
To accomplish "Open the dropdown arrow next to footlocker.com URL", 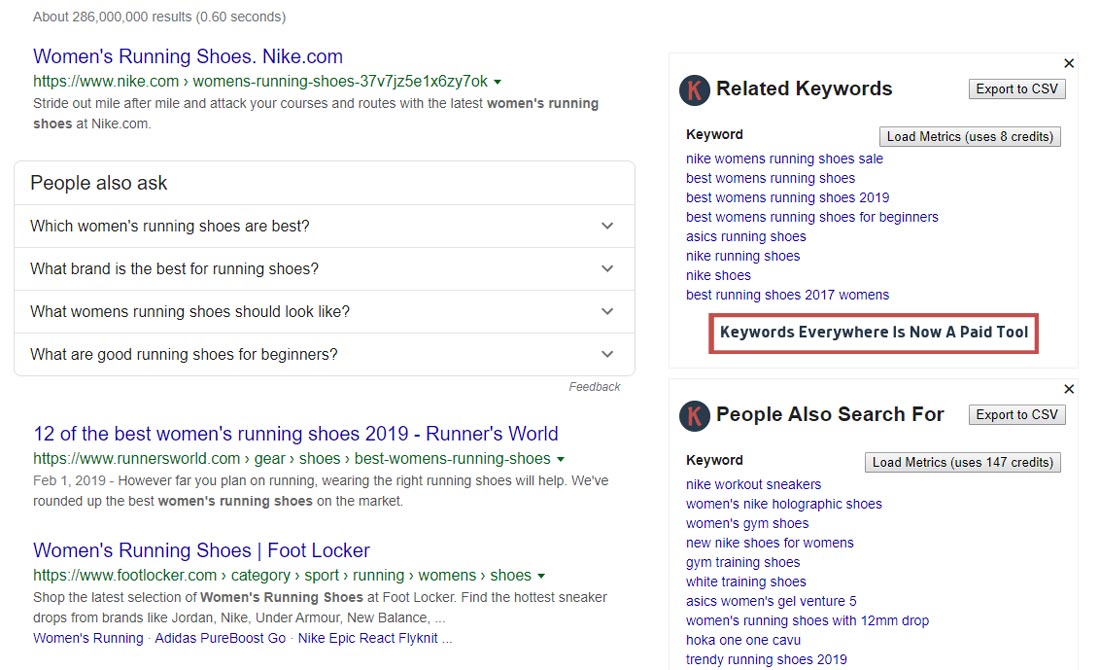I will [x=541, y=576].
